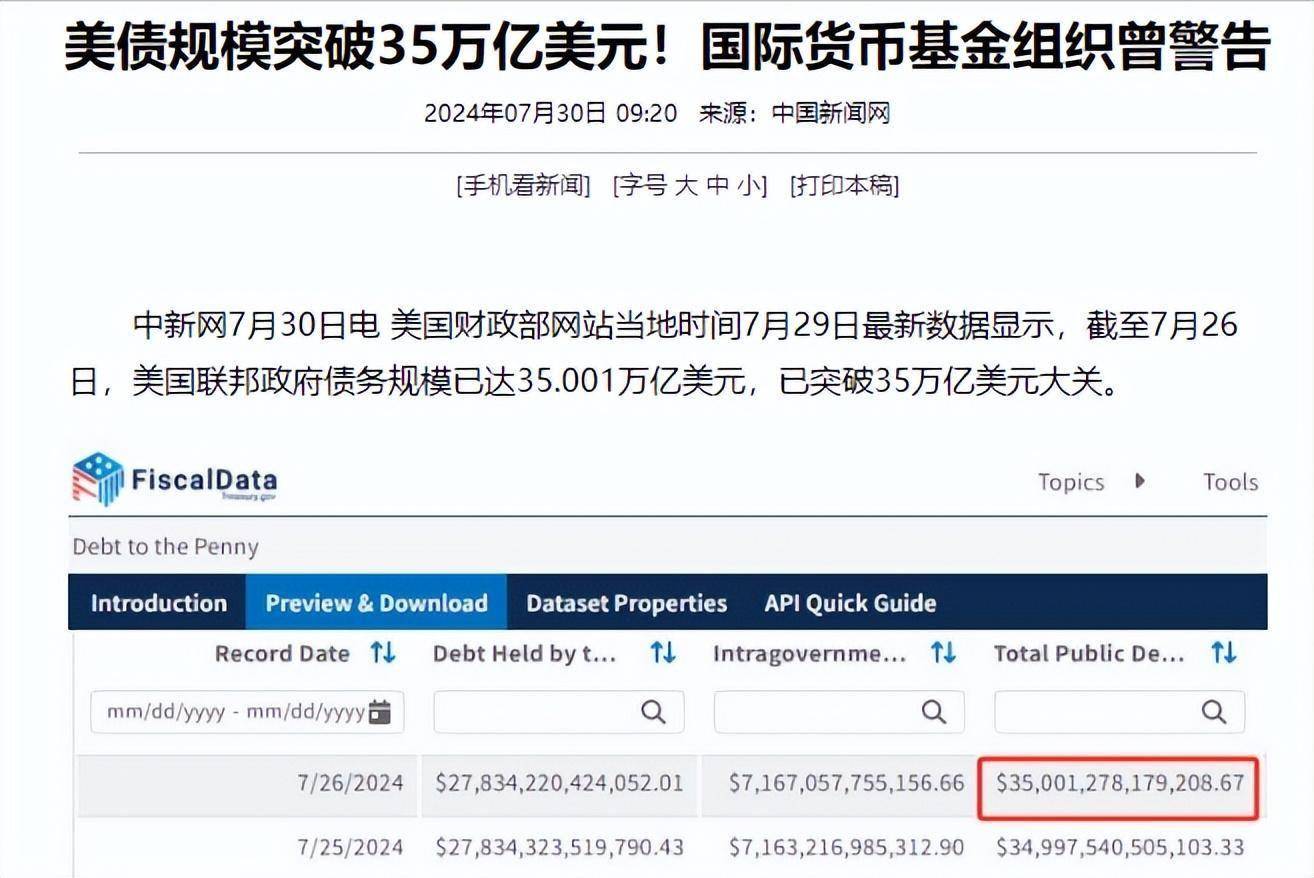Switch to the API Quick Guide tab
1314x878 pixels.
849,602
